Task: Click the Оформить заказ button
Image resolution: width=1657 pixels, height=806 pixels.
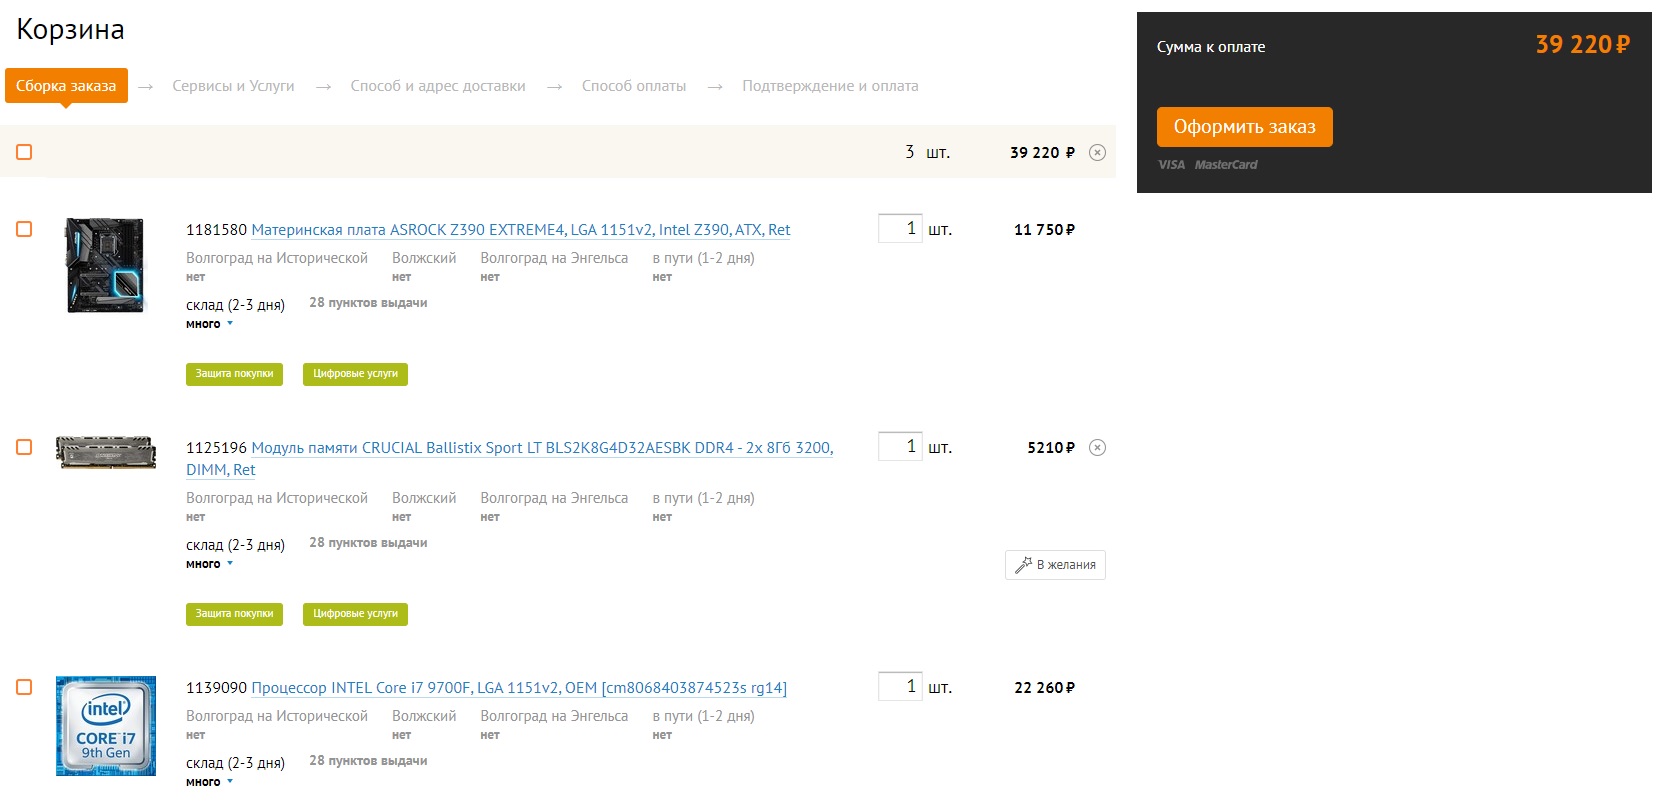Action: tap(1244, 127)
